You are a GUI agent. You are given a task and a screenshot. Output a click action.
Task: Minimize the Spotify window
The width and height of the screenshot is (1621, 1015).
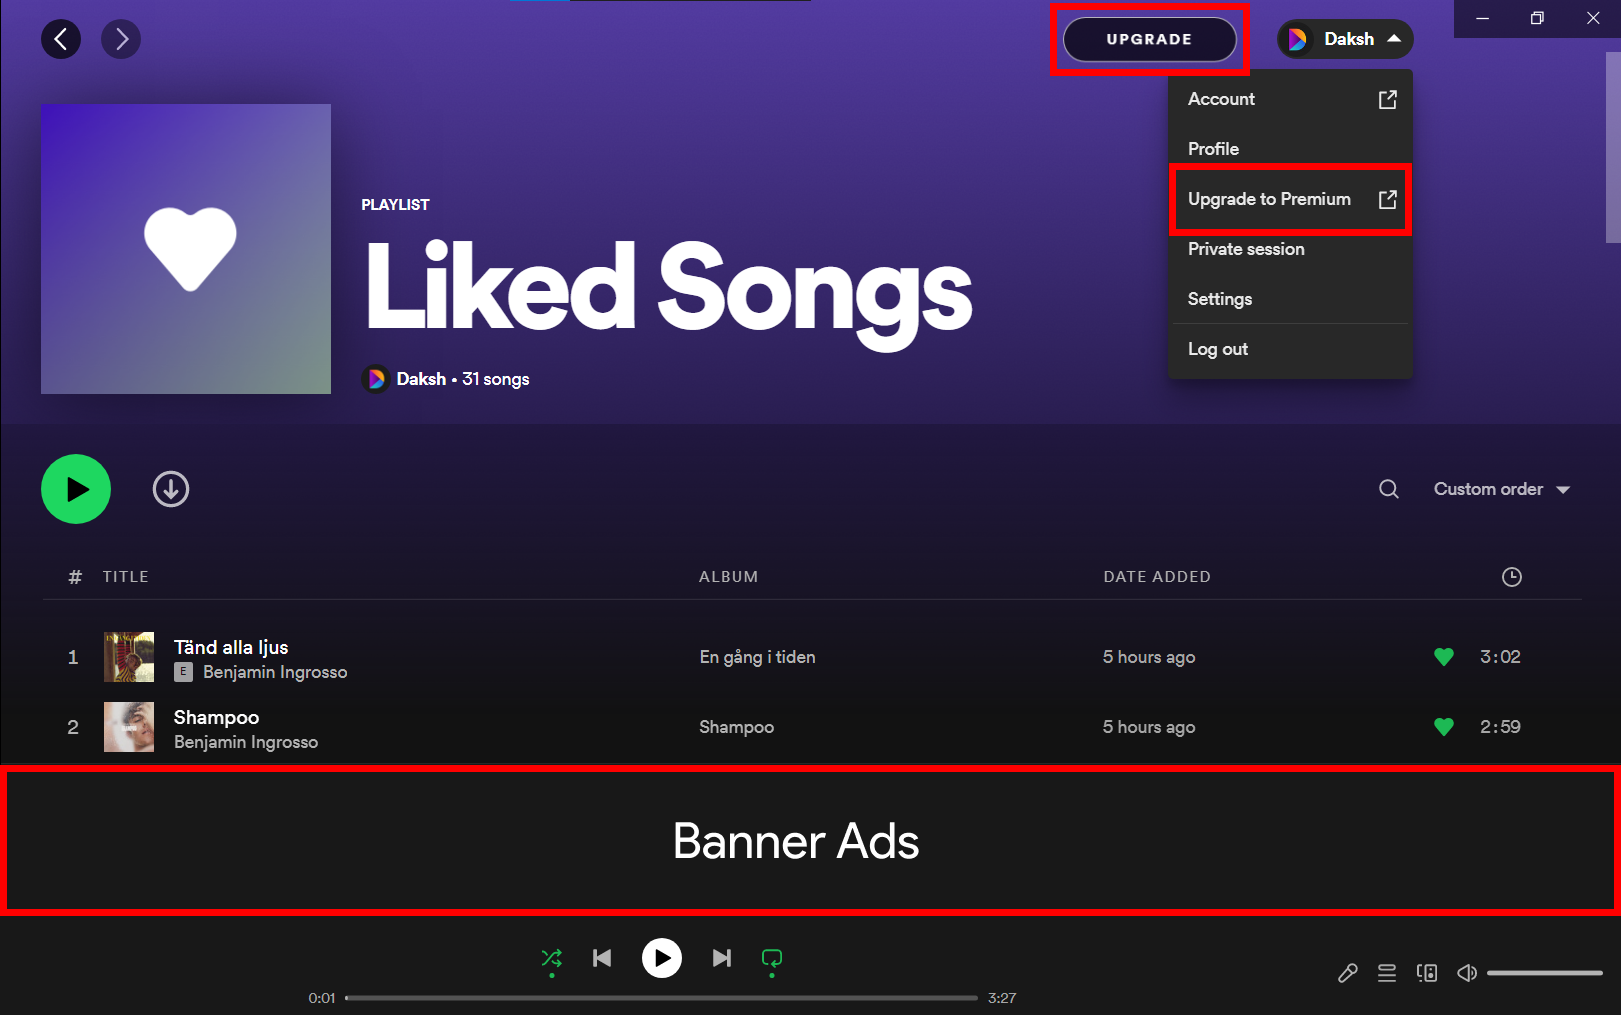click(1482, 19)
